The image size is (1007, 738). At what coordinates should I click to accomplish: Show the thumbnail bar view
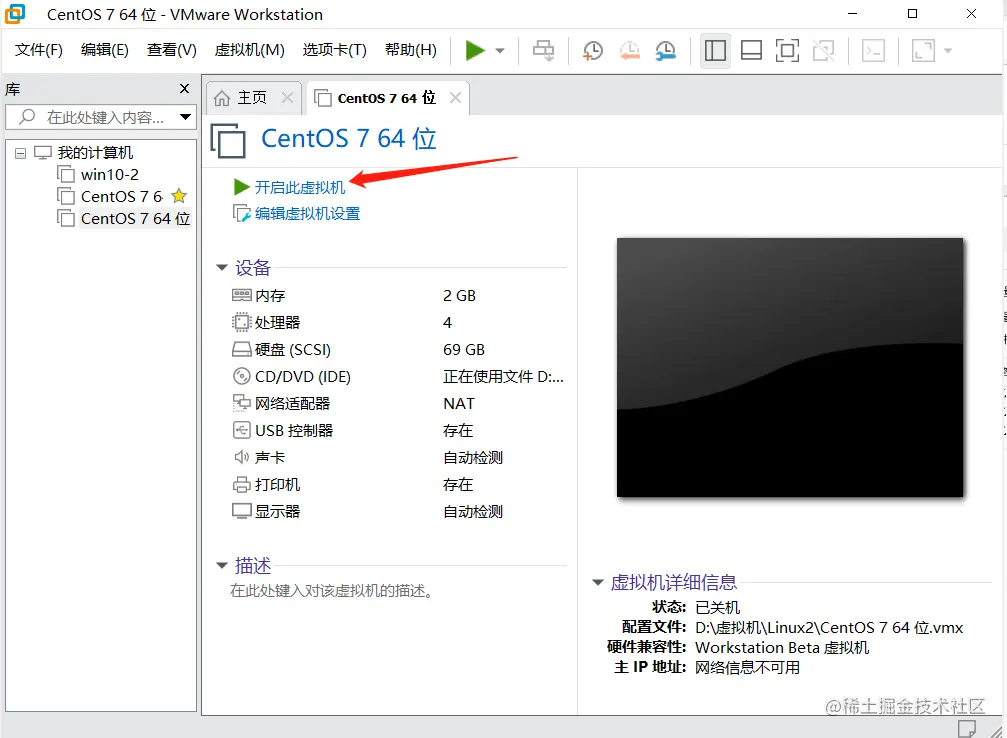coord(751,50)
